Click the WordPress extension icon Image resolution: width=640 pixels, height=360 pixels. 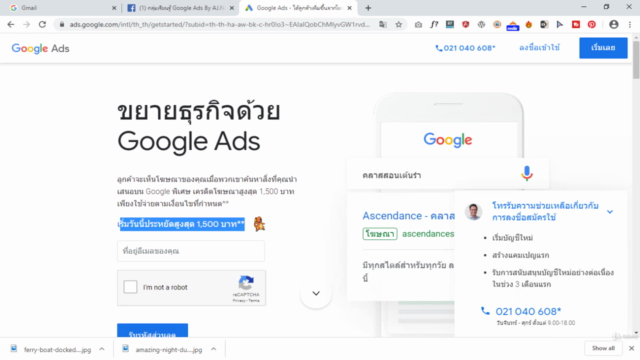[481, 24]
